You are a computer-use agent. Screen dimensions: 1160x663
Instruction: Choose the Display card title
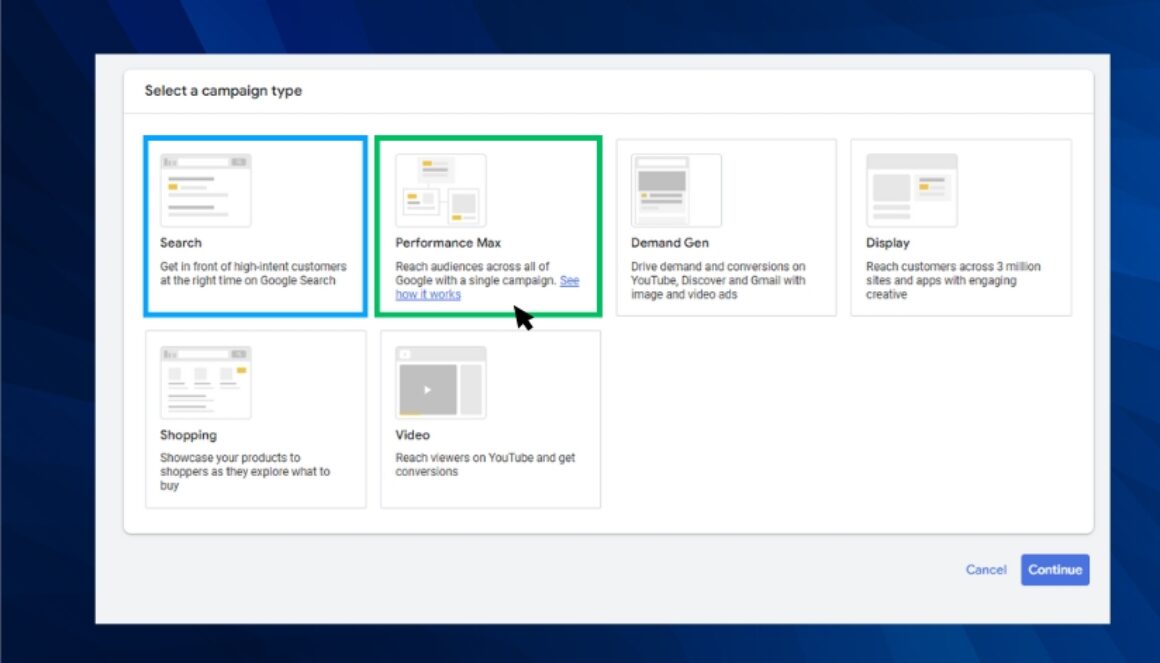888,243
